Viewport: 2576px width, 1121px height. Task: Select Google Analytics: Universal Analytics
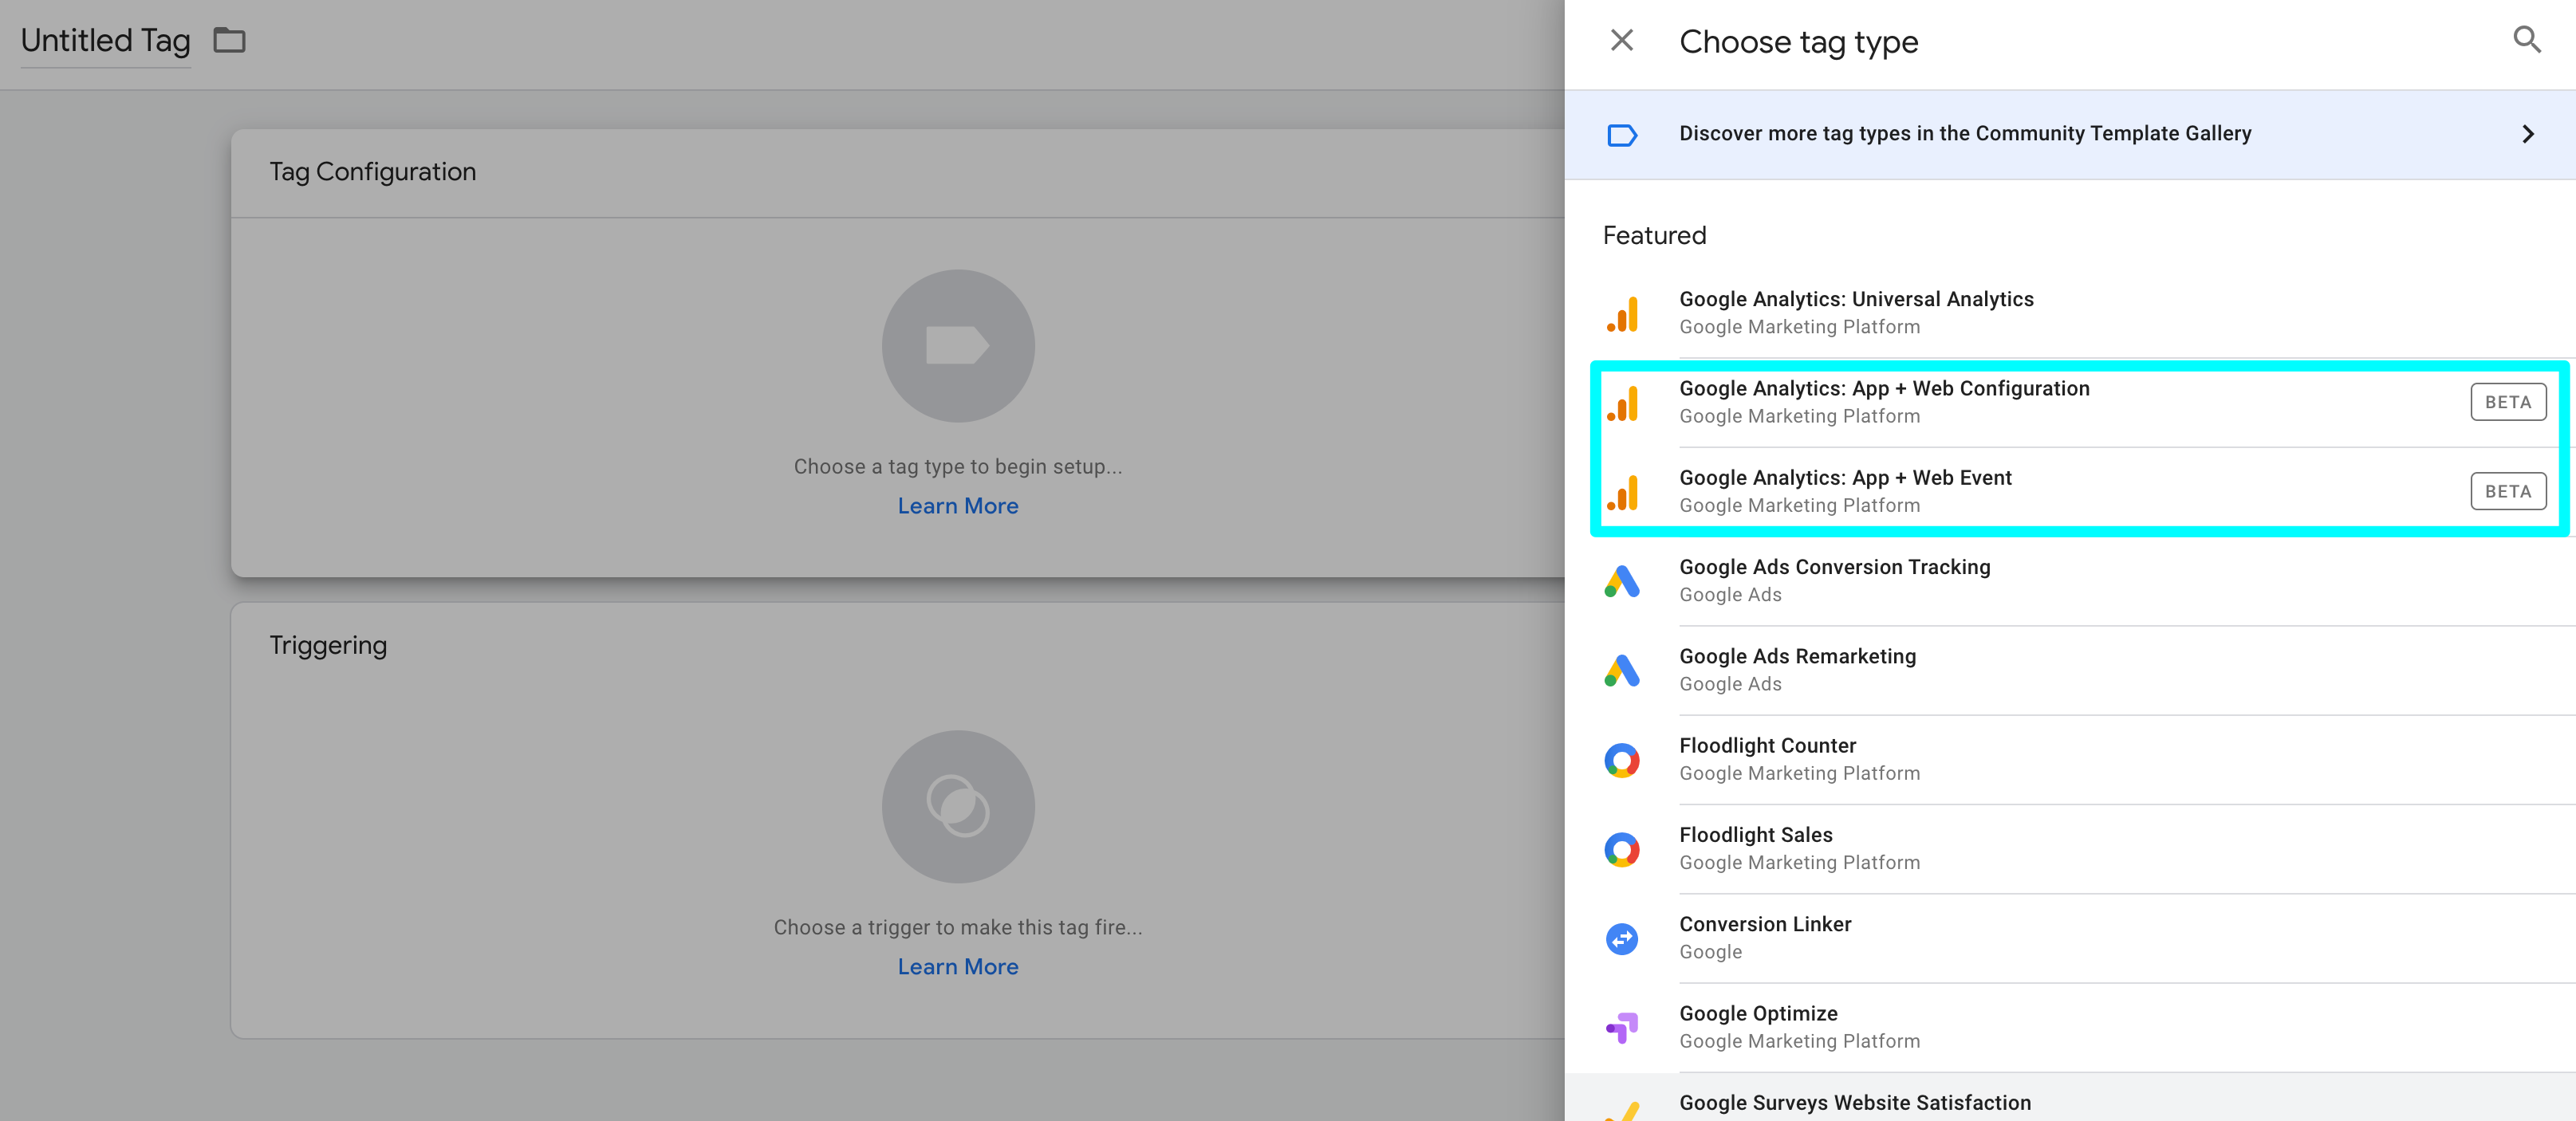tap(2069, 313)
